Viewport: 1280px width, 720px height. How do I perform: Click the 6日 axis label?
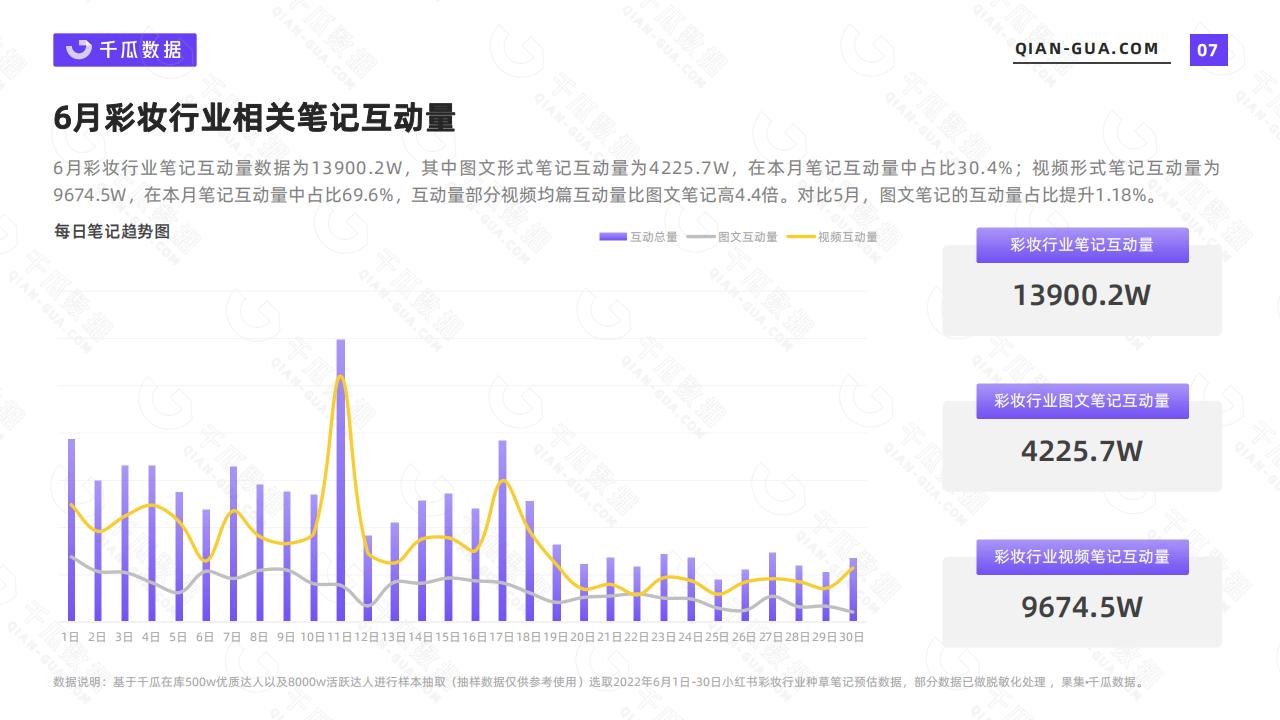coord(206,636)
